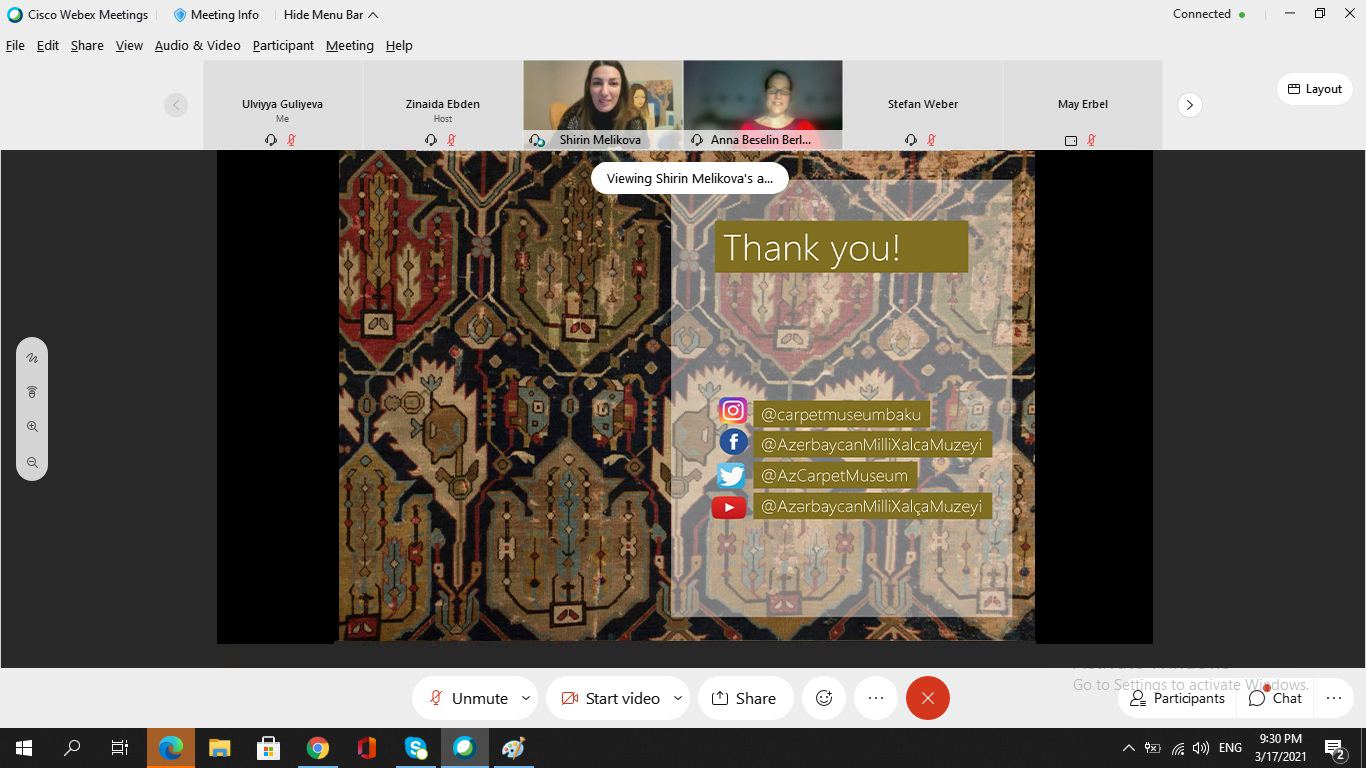This screenshot has width=1366, height=768.
Task: Zoom out on shared content
Action: [x=32, y=462]
